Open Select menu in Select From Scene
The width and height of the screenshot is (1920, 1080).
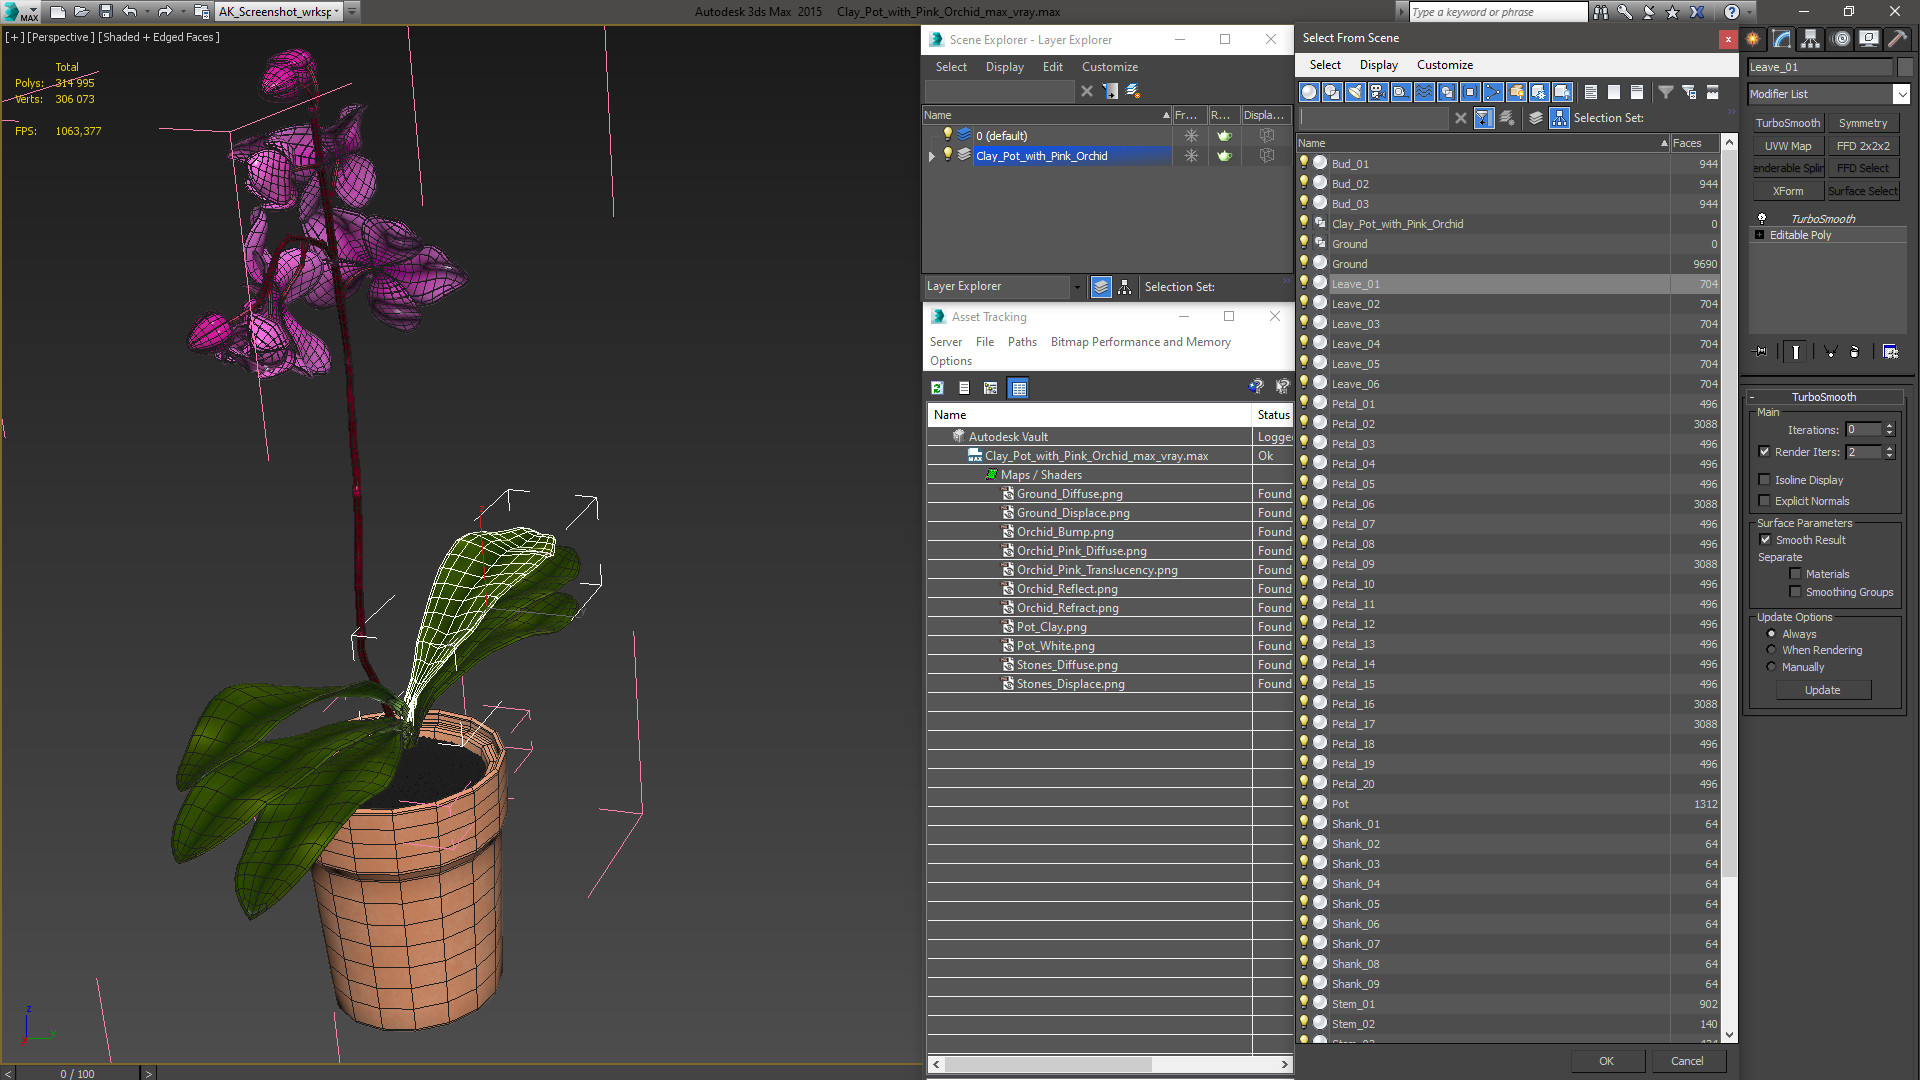pos(1325,65)
